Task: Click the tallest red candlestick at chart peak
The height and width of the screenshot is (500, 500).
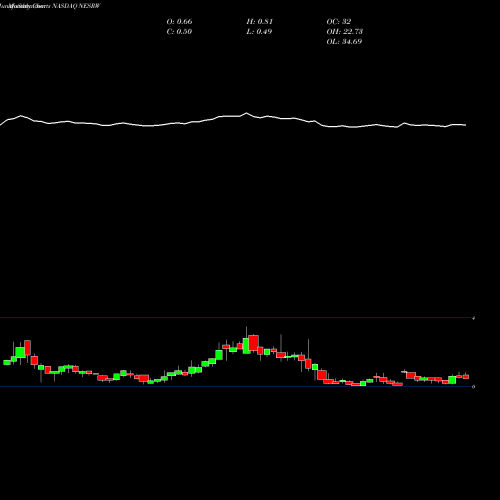Action: coord(254,343)
